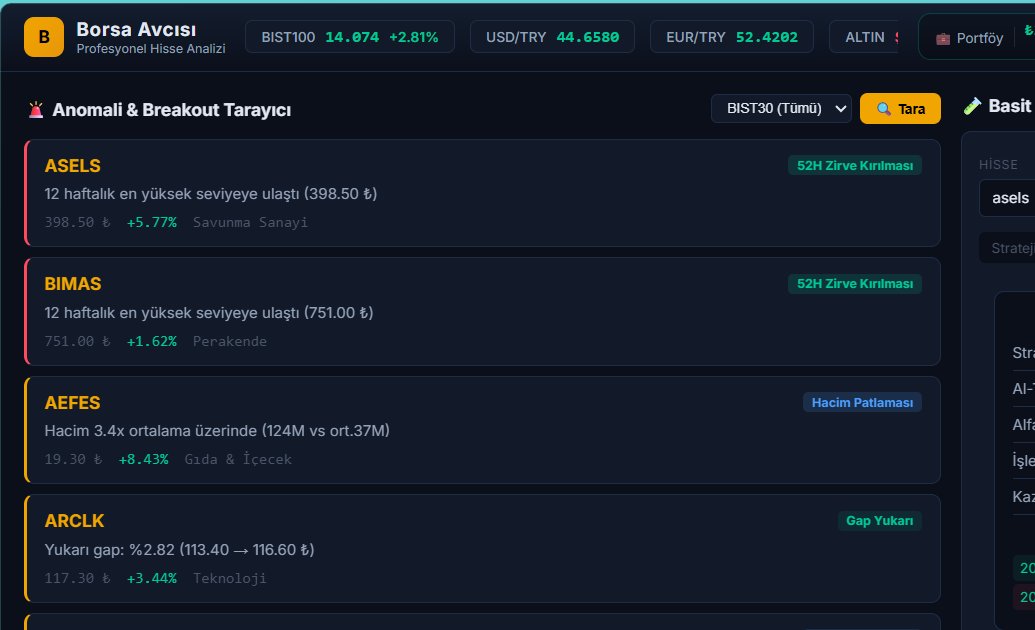Click the briefcase icon beside Portföy
The image size is (1035, 630).
[943, 38]
